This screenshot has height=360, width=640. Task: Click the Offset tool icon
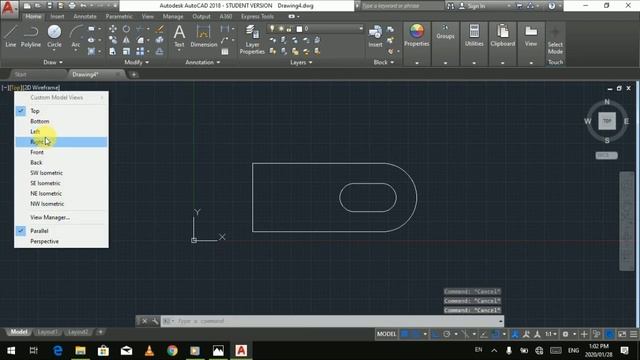coord(160,51)
